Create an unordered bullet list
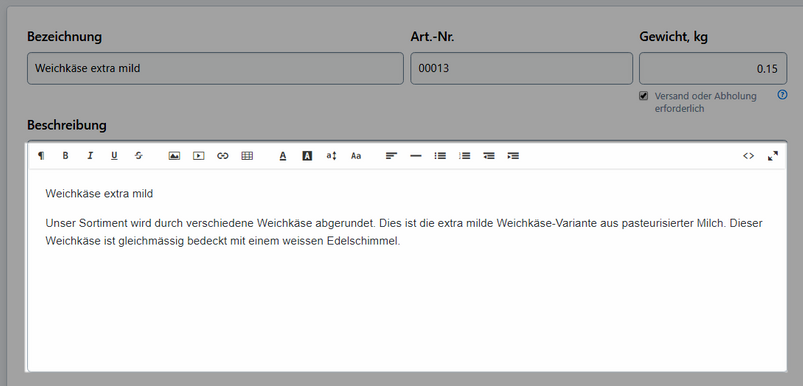The image size is (803, 386). [440, 156]
